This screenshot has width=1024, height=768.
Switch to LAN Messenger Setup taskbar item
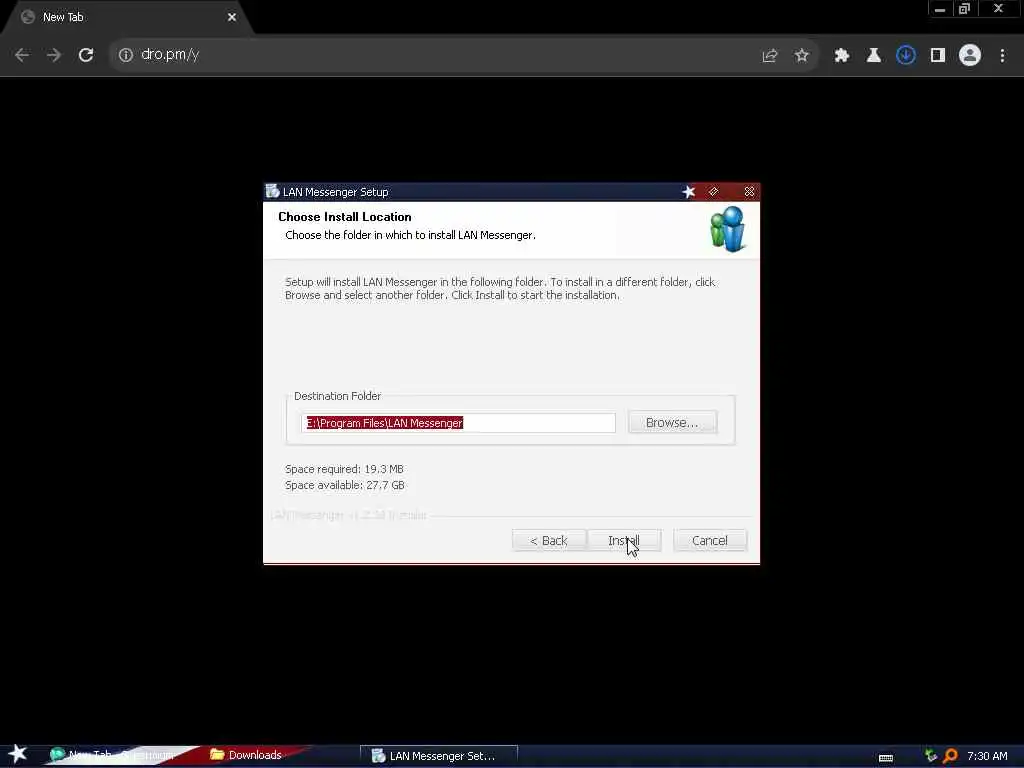(x=439, y=756)
